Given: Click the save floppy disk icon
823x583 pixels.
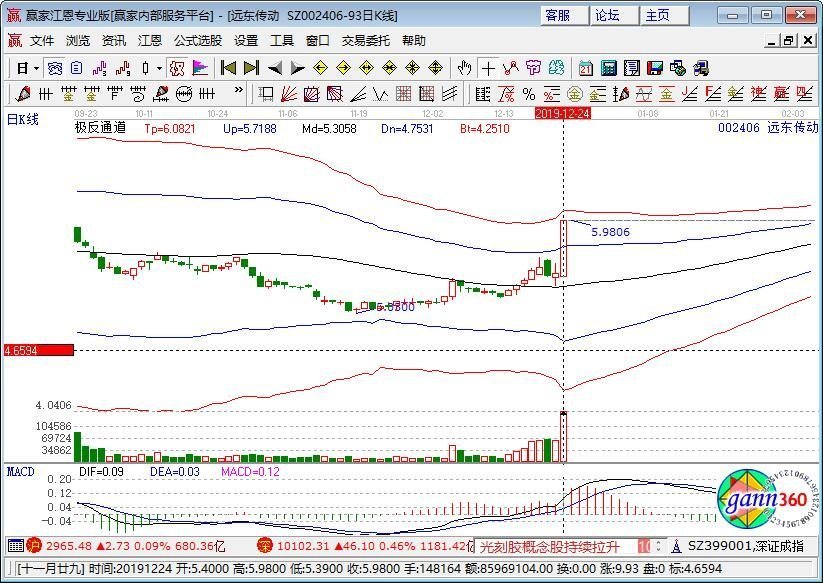Looking at the screenshot, I should 655,68.
